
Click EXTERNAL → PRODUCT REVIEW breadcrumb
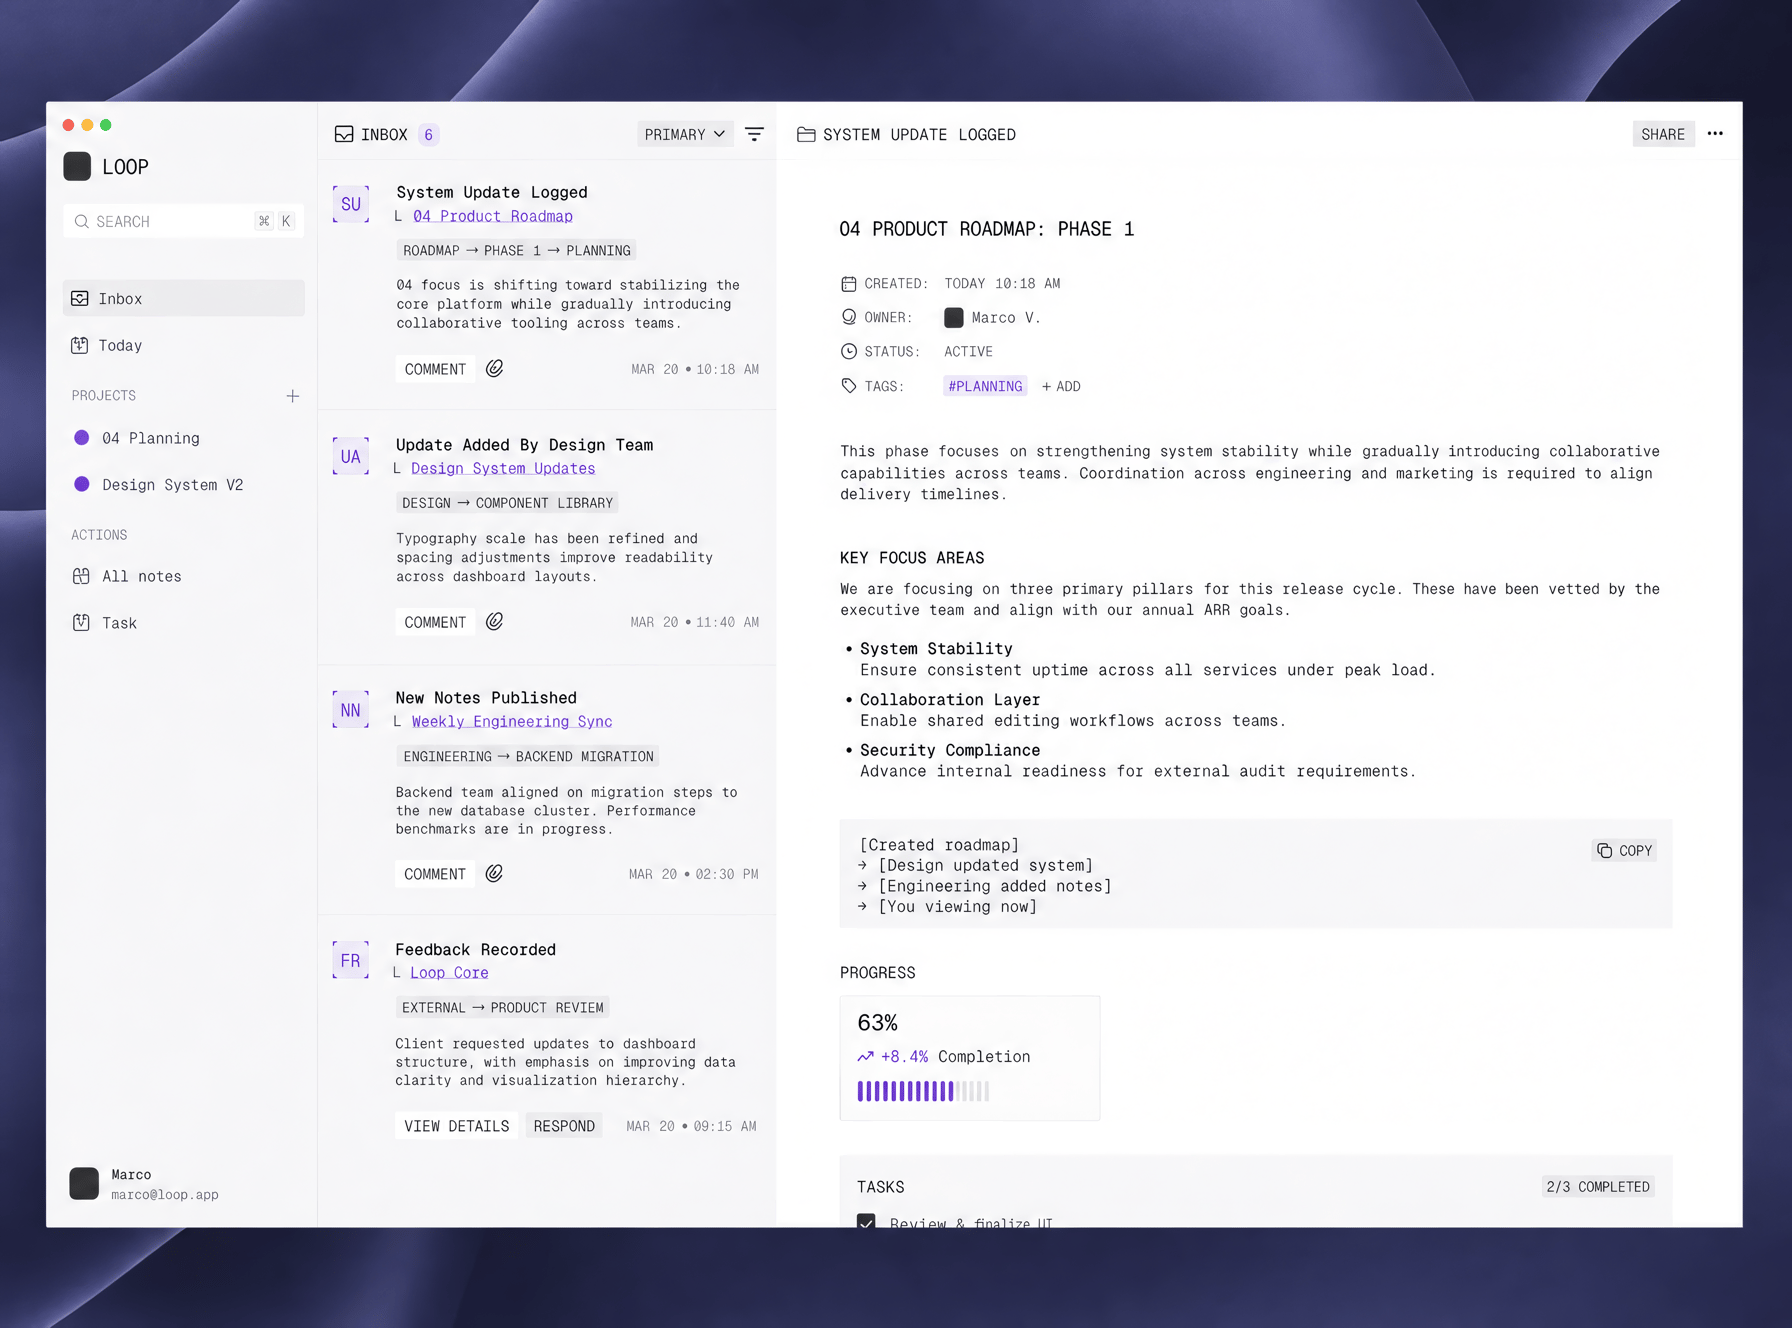click(x=502, y=1007)
